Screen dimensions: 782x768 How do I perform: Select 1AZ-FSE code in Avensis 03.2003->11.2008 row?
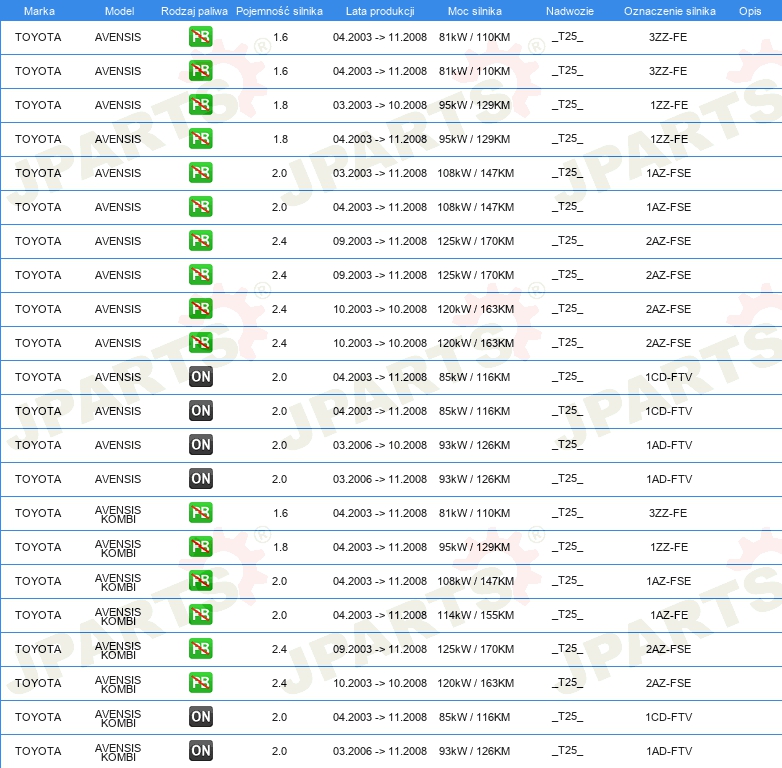[x=668, y=173]
